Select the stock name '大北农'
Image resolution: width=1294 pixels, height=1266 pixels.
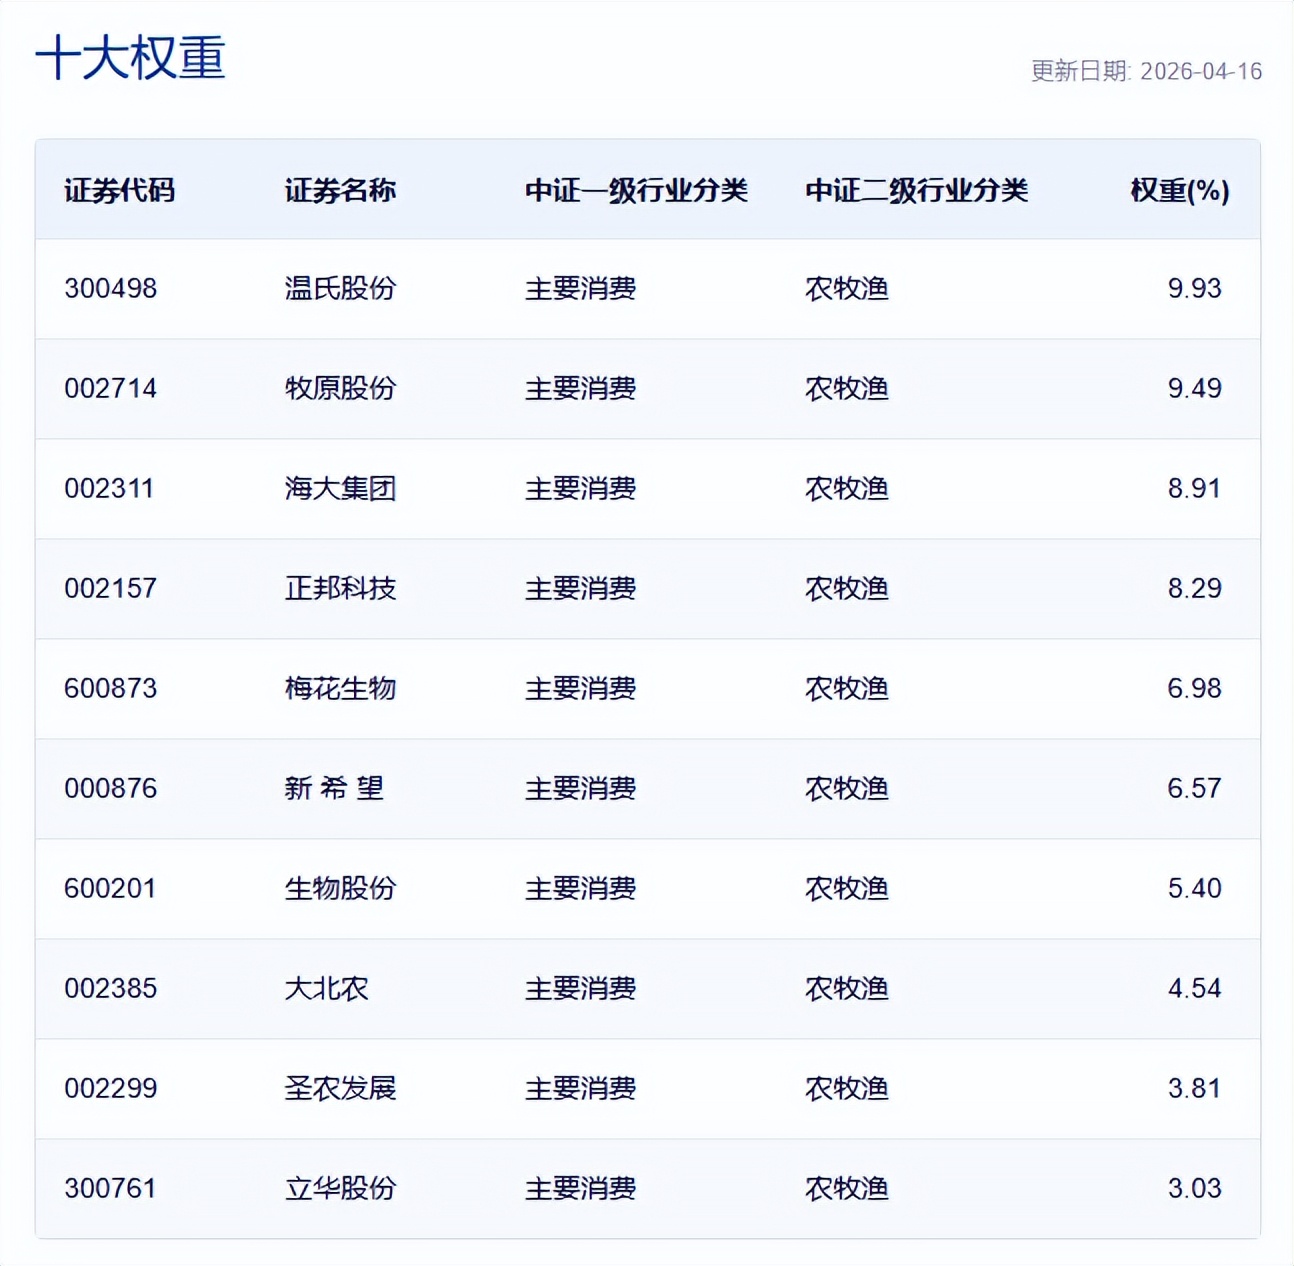[x=326, y=988]
